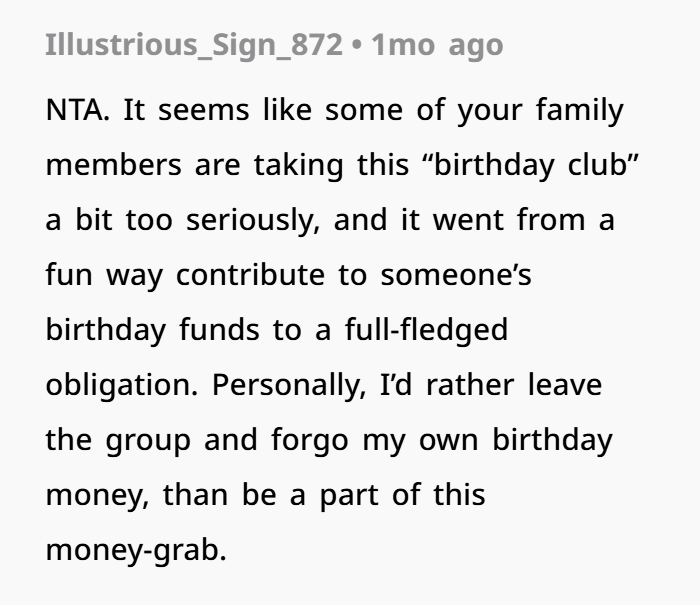Click the "NTA." verdict at comment start
This screenshot has height=605, width=700.
(79, 111)
